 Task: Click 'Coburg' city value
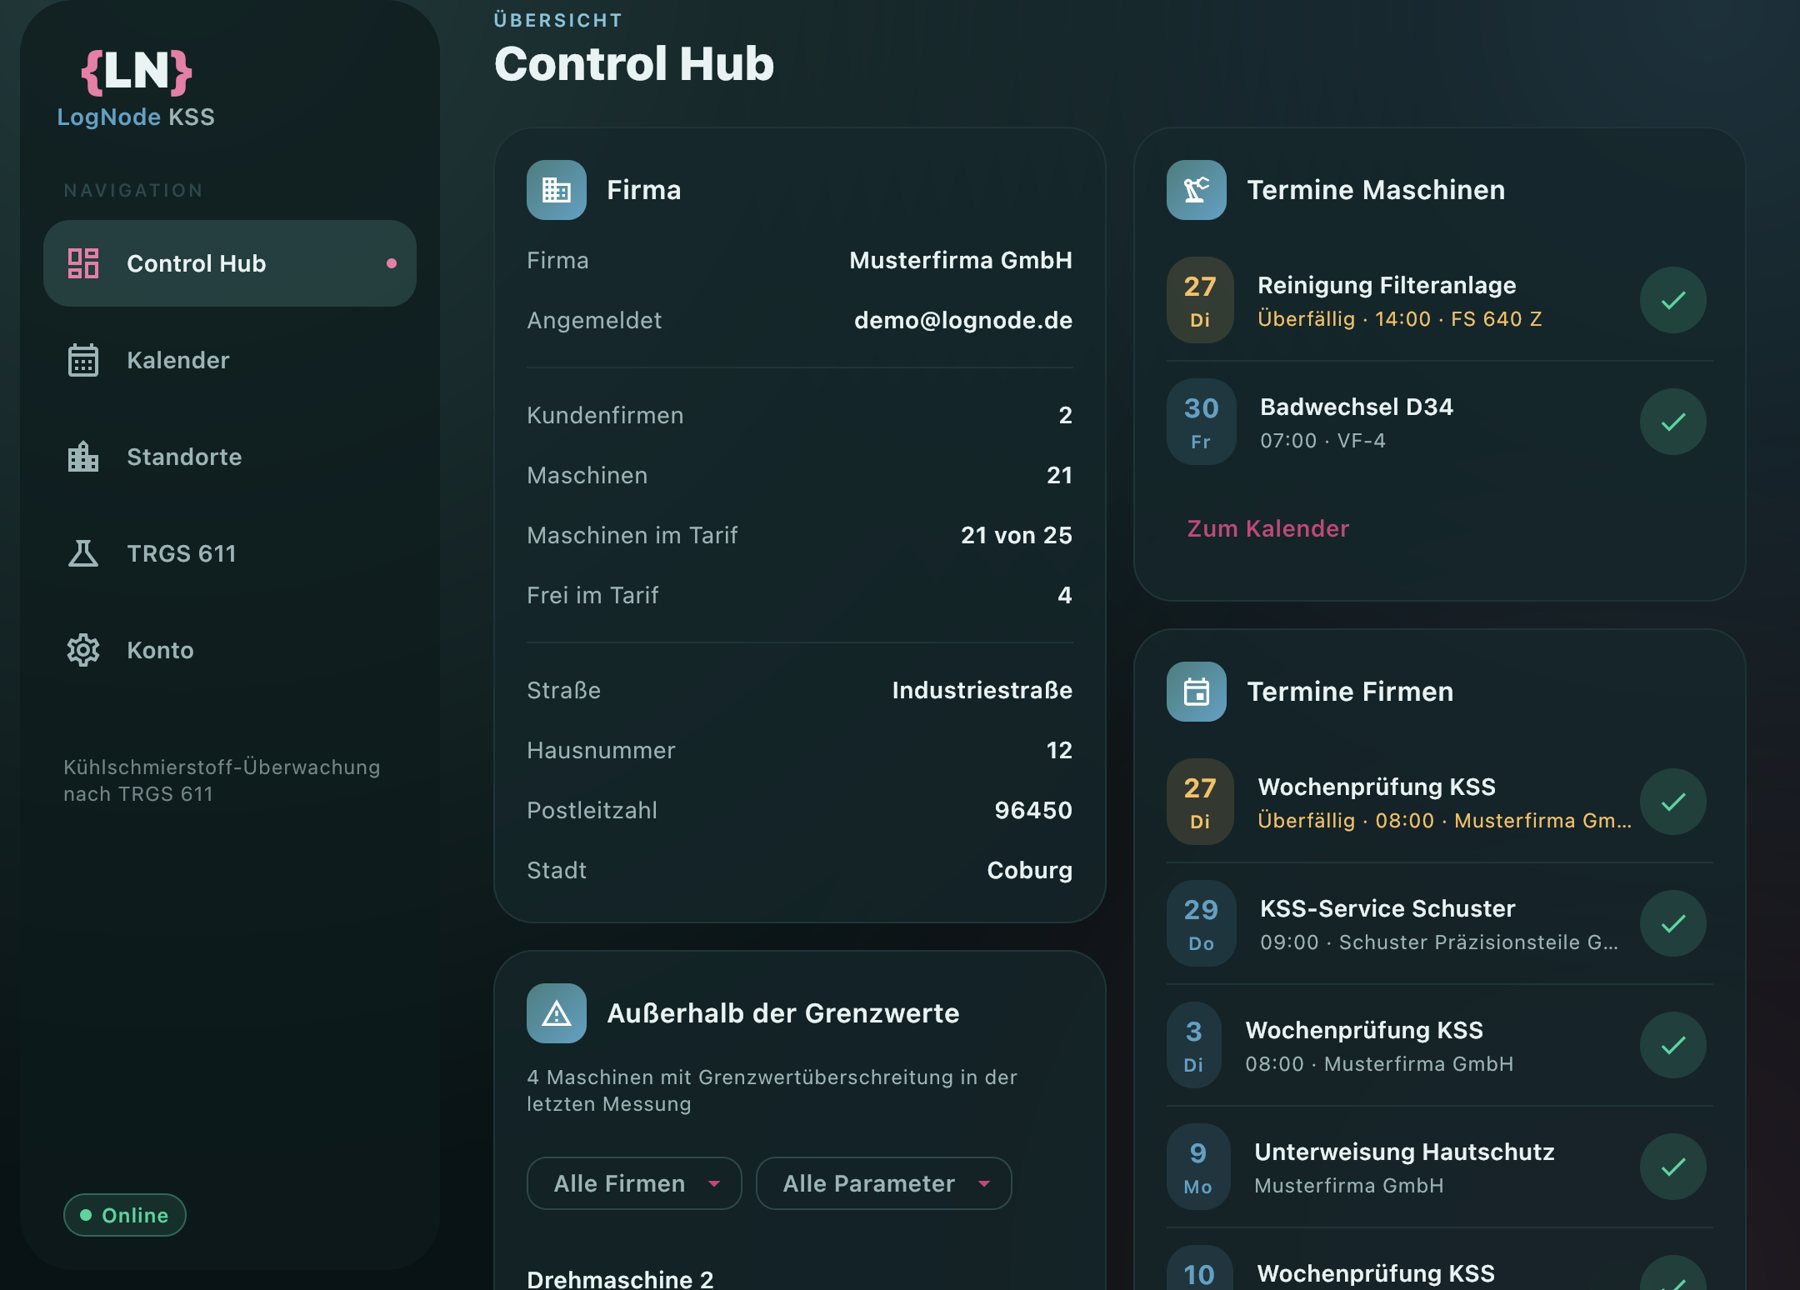1029,870
